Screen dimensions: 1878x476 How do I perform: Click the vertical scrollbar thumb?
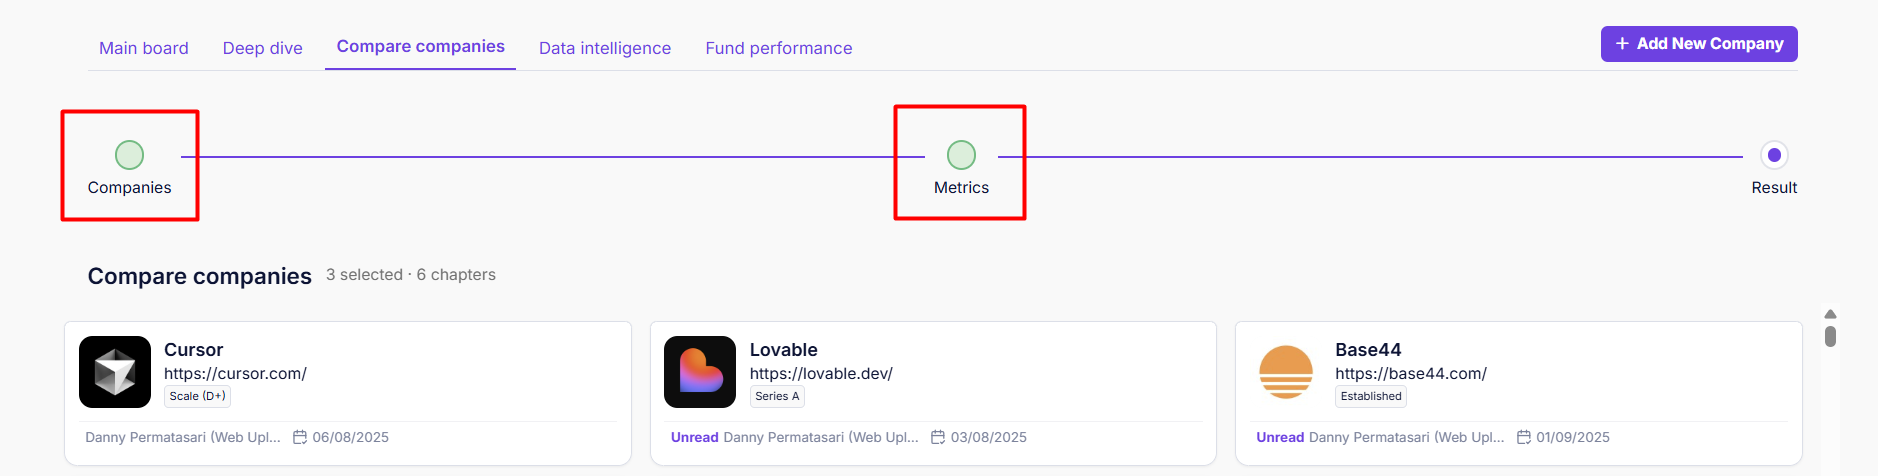(x=1830, y=336)
